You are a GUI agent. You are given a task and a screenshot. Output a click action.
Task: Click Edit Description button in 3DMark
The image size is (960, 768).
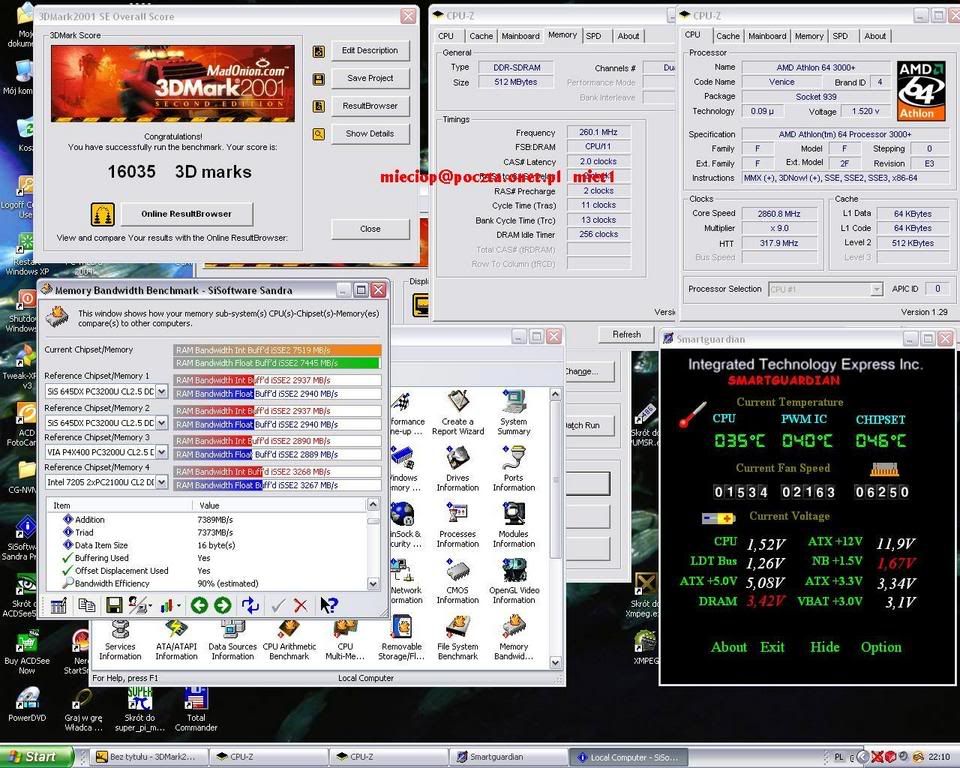pyautogui.click(x=370, y=51)
